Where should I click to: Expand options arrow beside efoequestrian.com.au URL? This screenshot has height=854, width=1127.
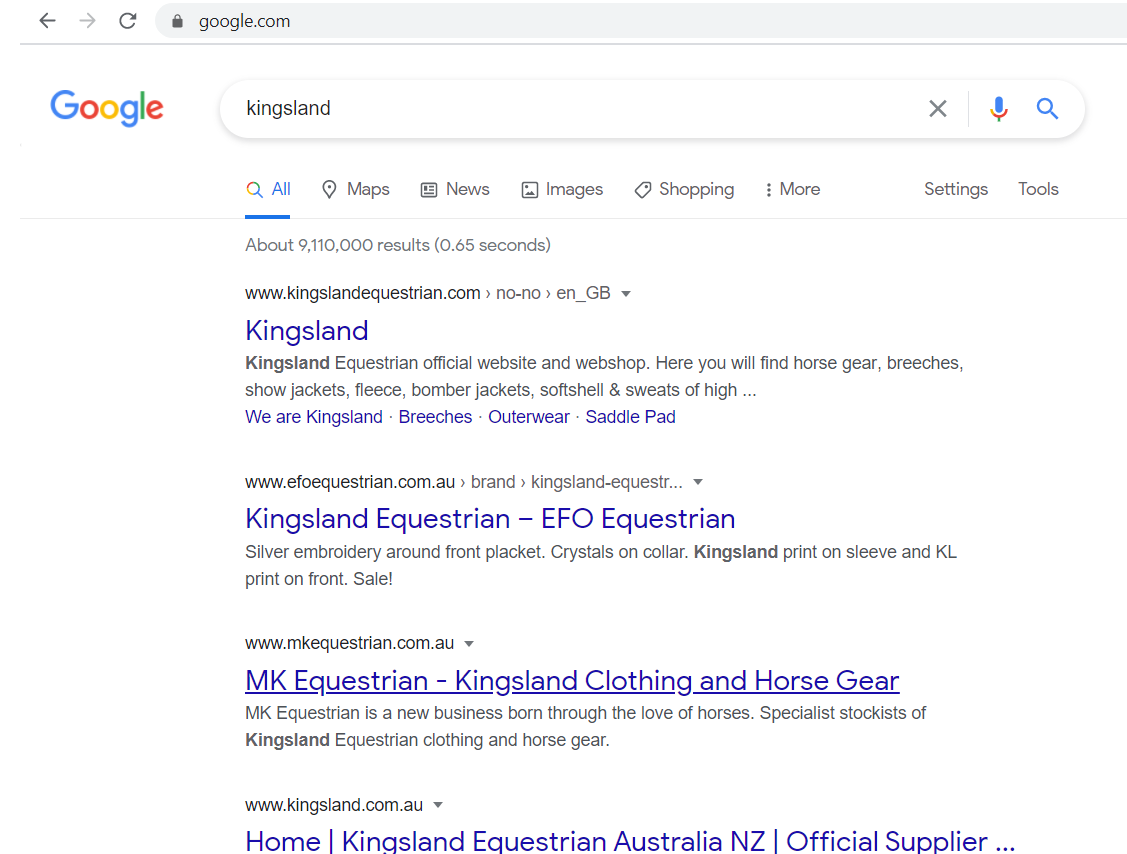(x=698, y=482)
